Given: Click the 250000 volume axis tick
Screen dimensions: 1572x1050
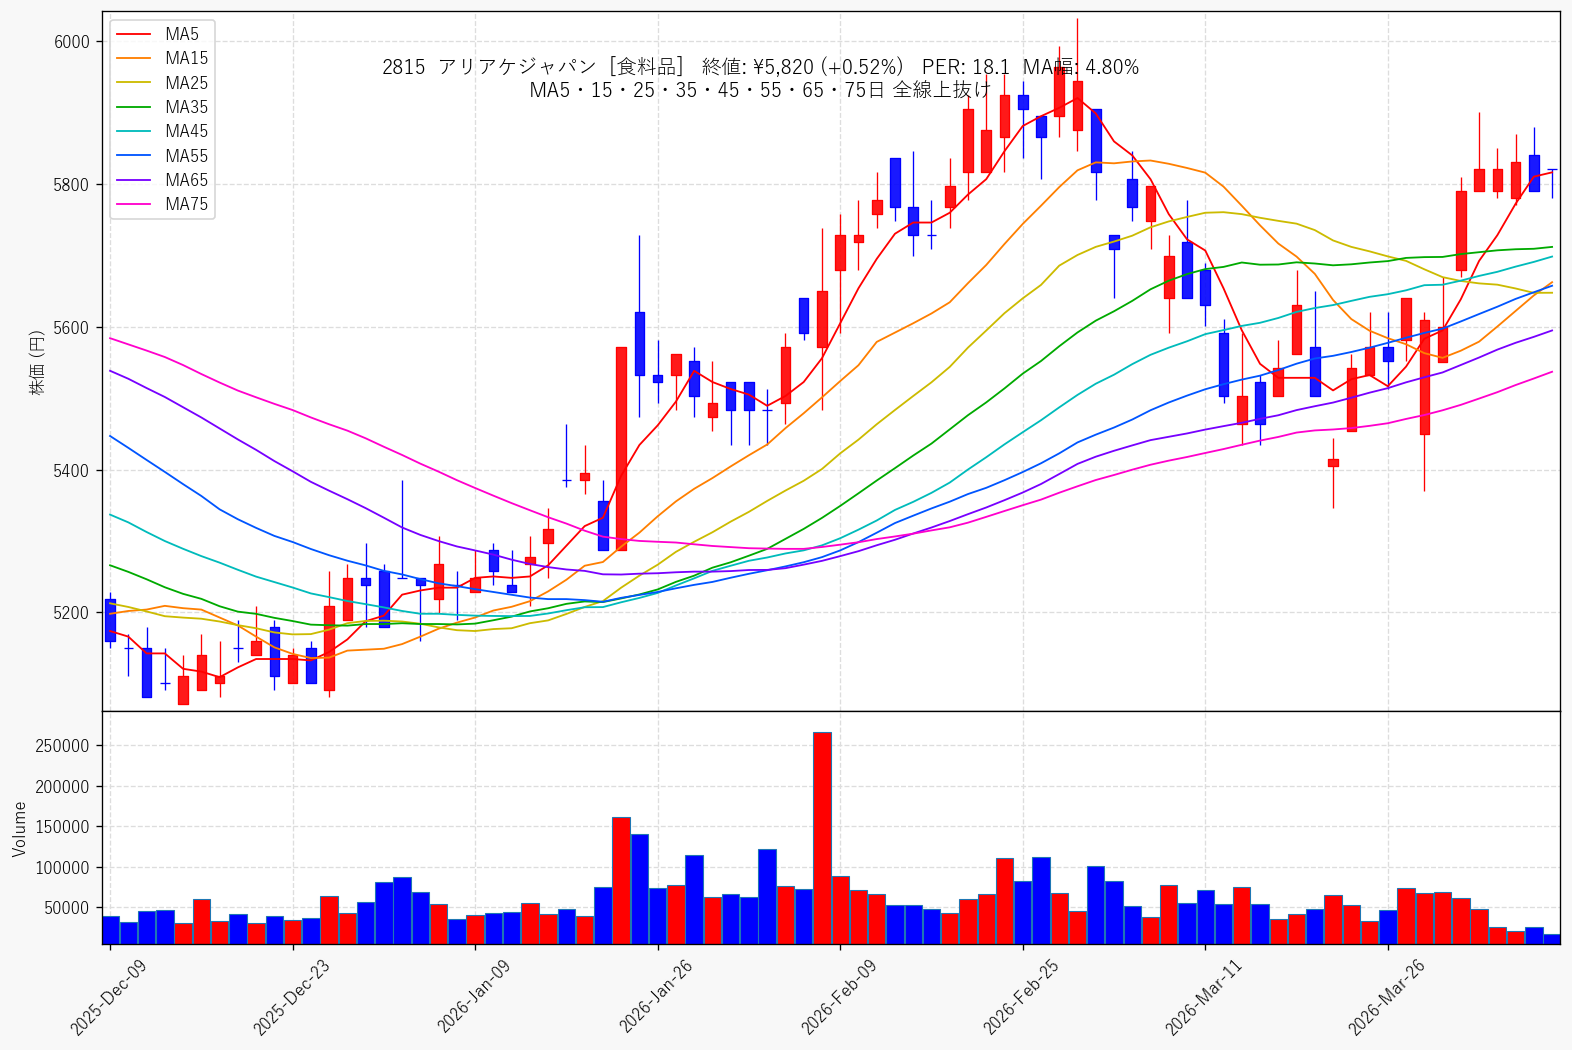Looking at the screenshot, I should (x=63, y=746).
